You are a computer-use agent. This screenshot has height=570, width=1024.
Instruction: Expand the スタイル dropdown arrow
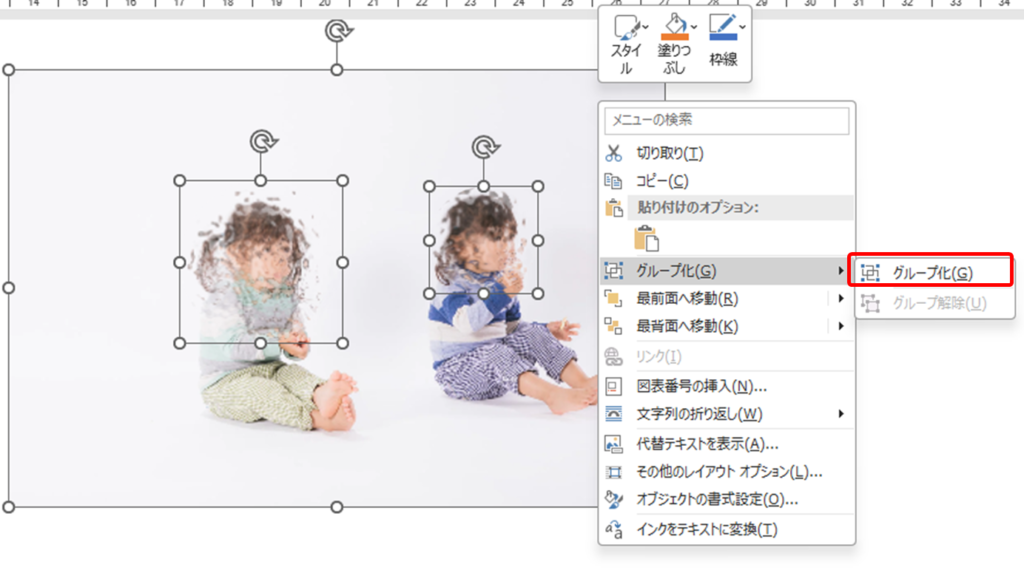point(645,27)
